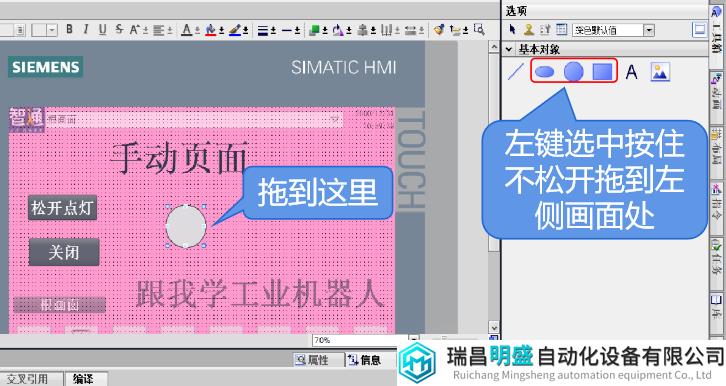Select the Rectangle basic object
This screenshot has width=726, height=386.
click(x=602, y=72)
